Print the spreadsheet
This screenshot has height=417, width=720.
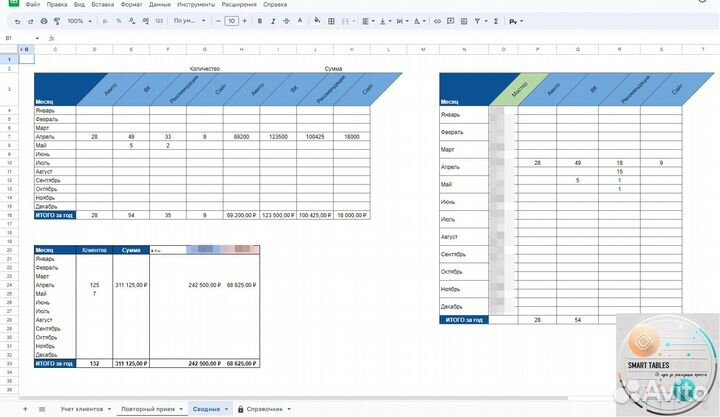click(44, 21)
